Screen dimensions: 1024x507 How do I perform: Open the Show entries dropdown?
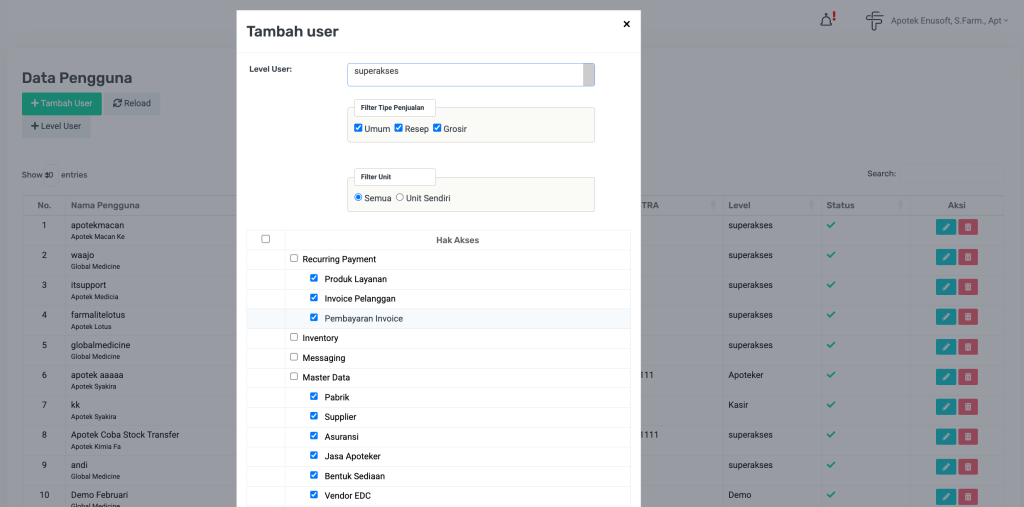(49, 175)
